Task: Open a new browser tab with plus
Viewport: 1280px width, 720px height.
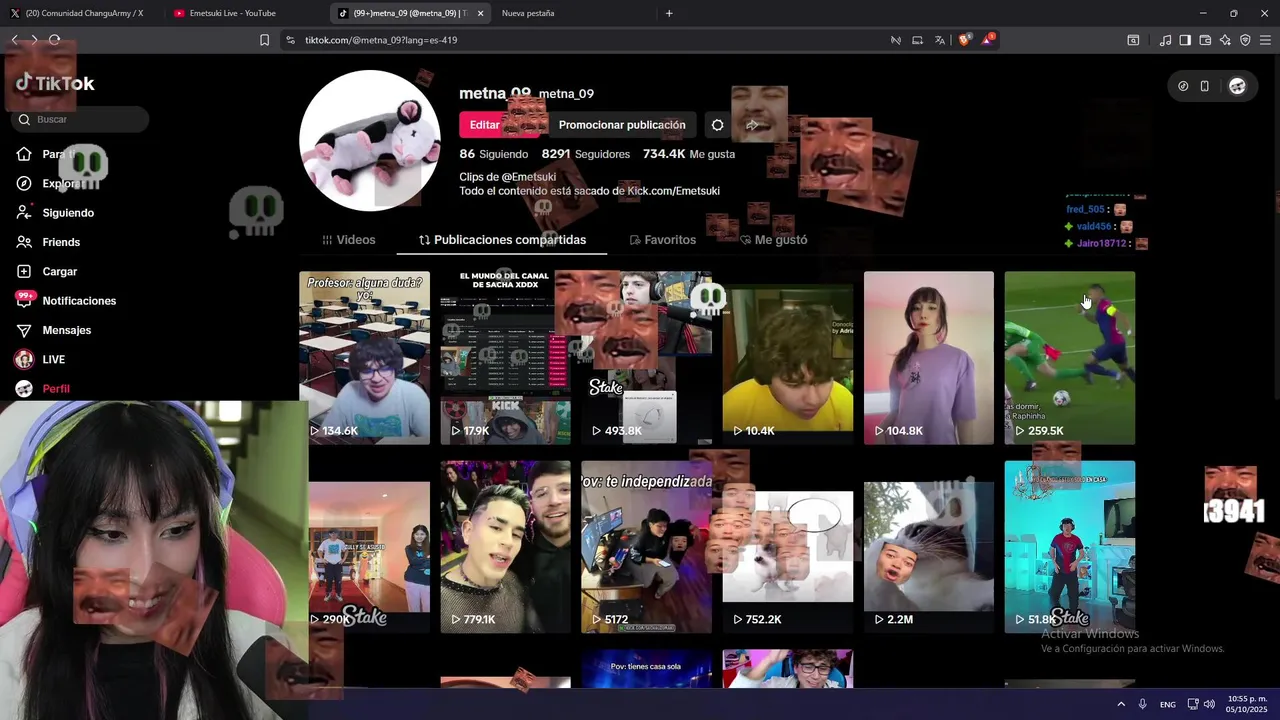Action: (669, 13)
